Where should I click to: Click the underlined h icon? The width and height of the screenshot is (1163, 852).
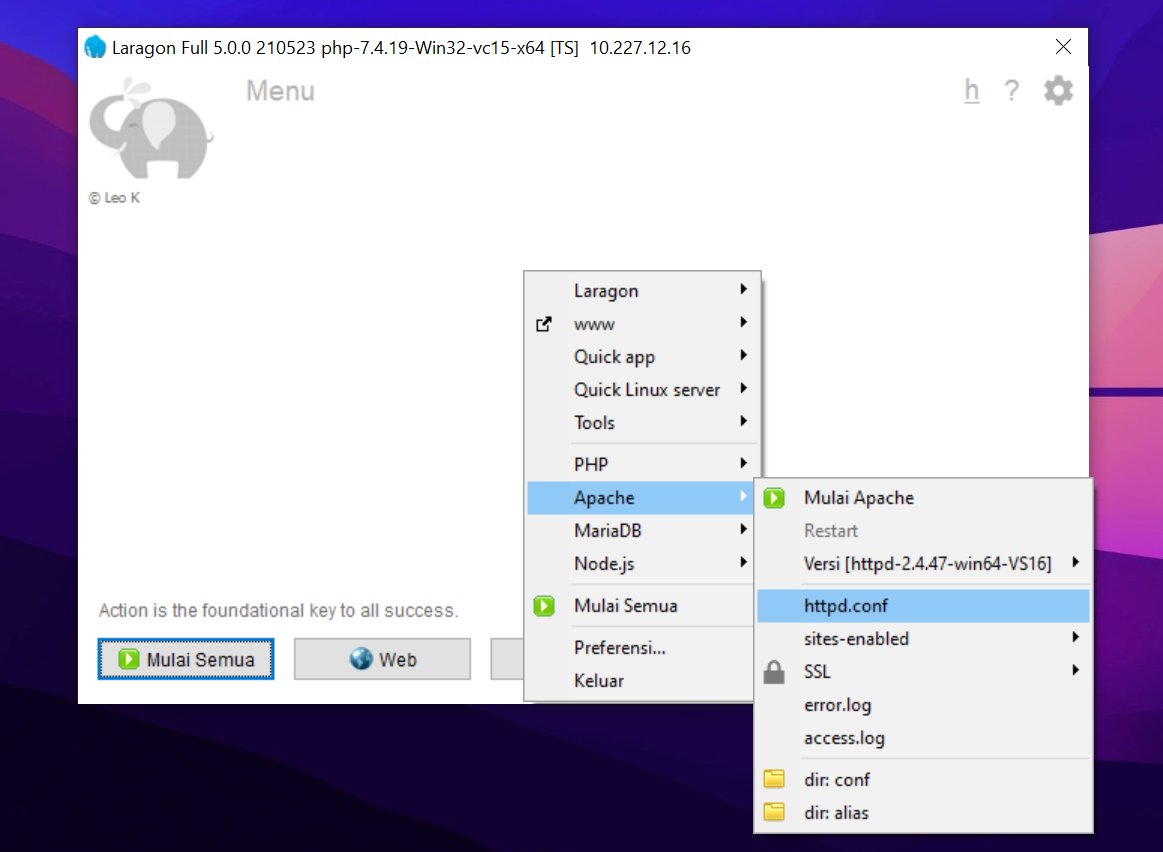(971, 91)
